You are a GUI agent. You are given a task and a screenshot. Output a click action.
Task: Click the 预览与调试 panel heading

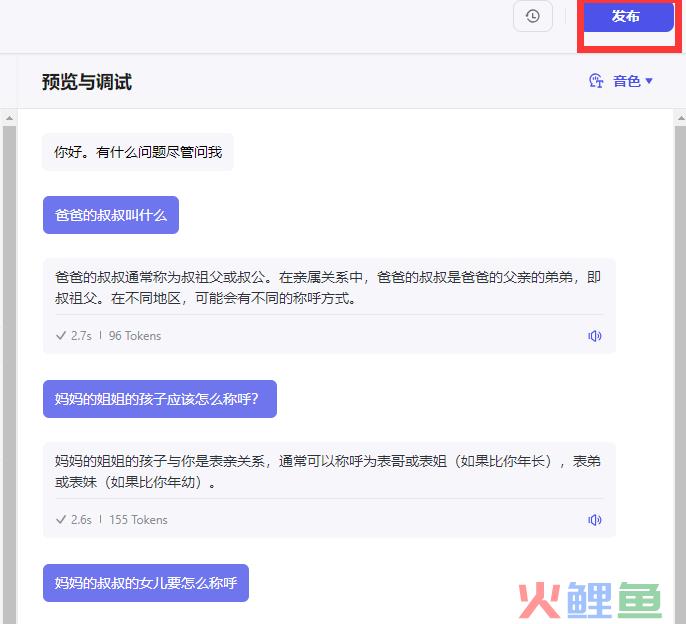(x=87, y=82)
